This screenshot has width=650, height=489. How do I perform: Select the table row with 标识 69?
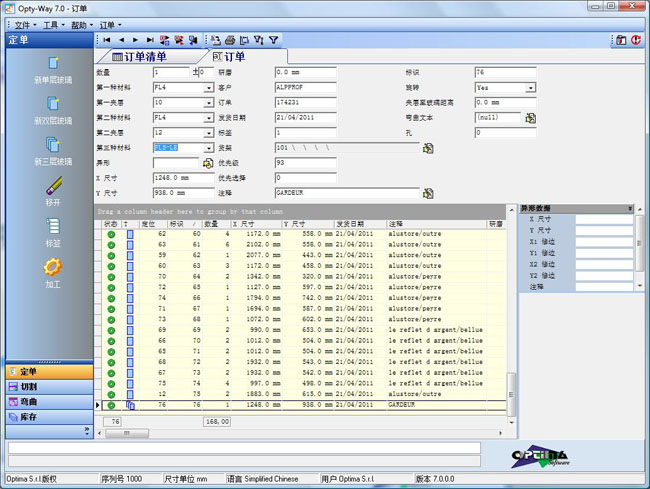[x=304, y=330]
